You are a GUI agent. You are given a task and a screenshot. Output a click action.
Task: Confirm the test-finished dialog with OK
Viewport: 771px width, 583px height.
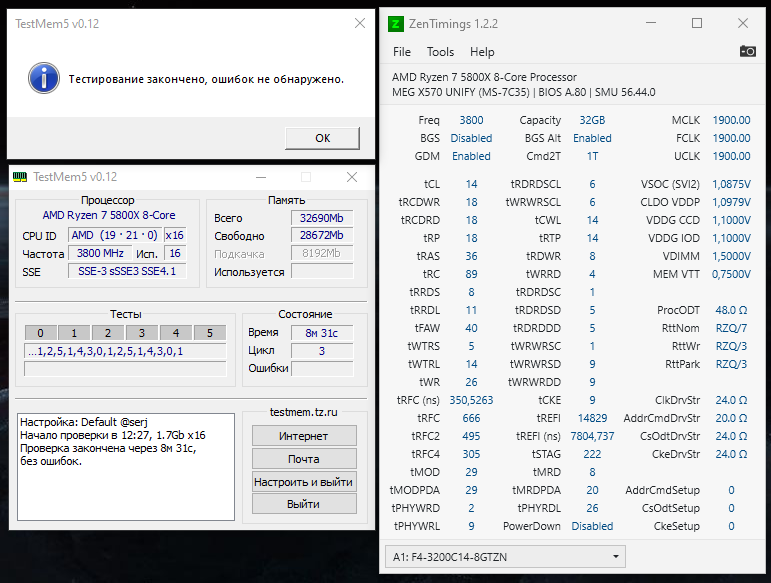point(323,138)
